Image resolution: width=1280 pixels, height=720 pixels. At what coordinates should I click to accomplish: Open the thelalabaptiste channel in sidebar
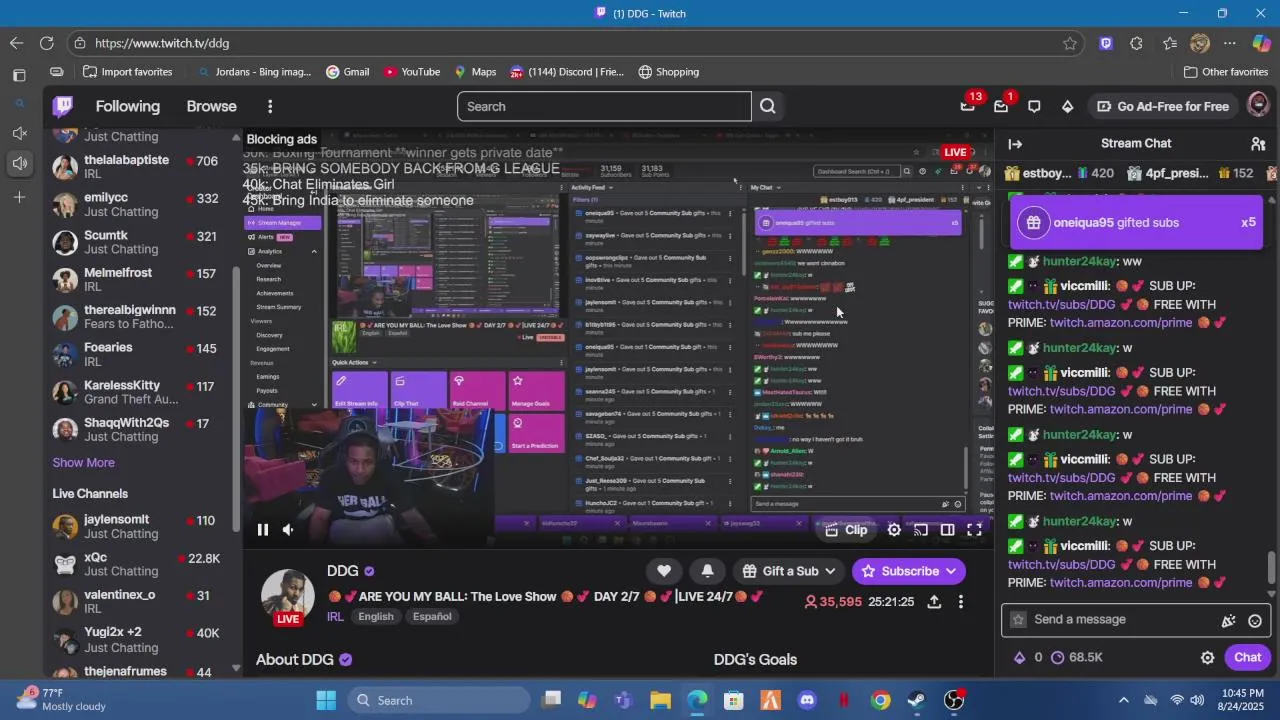[x=138, y=167]
